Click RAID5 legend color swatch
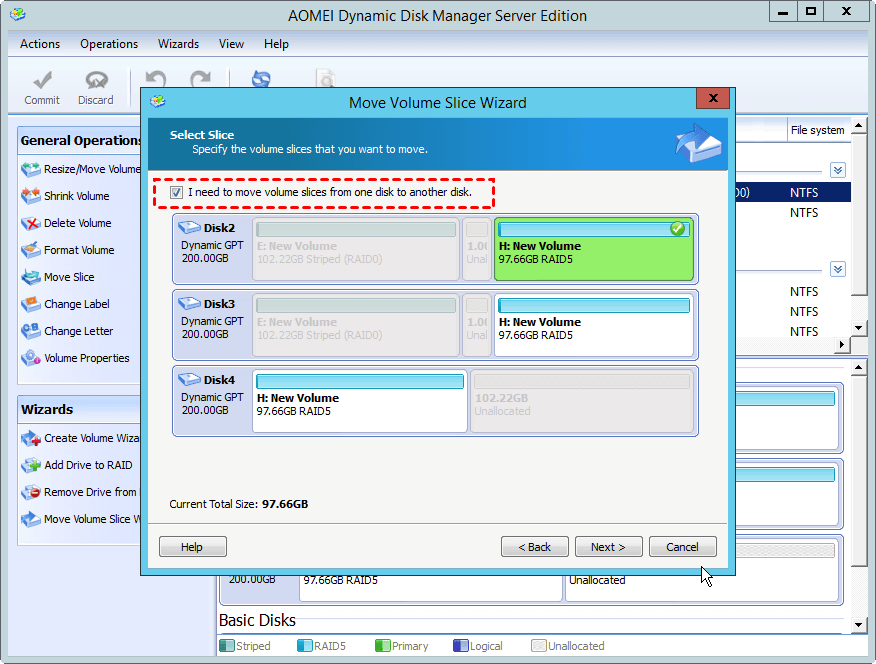 (304, 646)
